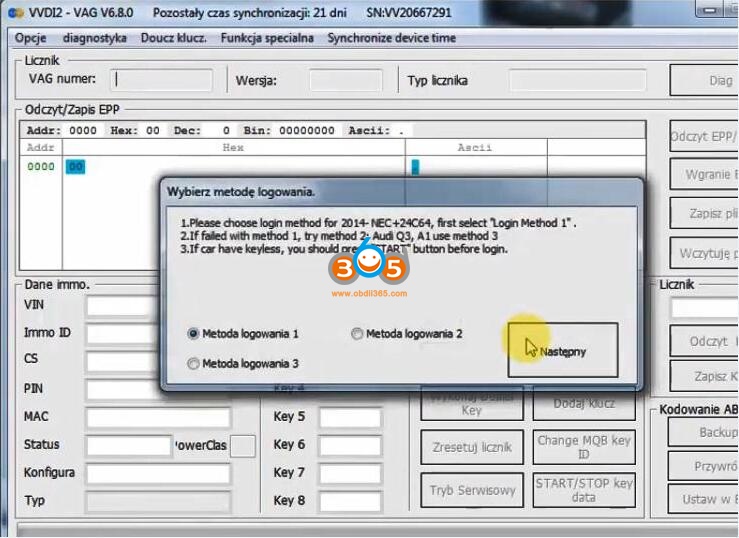Select Metoda logowania 1 radio button

pyautogui.click(x=243, y=334)
